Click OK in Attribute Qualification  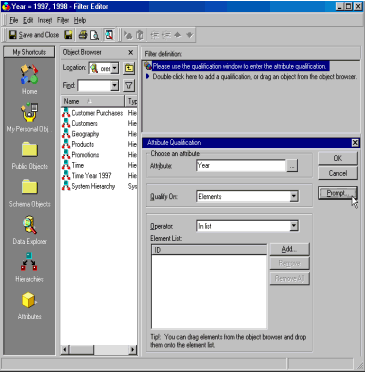point(338,158)
